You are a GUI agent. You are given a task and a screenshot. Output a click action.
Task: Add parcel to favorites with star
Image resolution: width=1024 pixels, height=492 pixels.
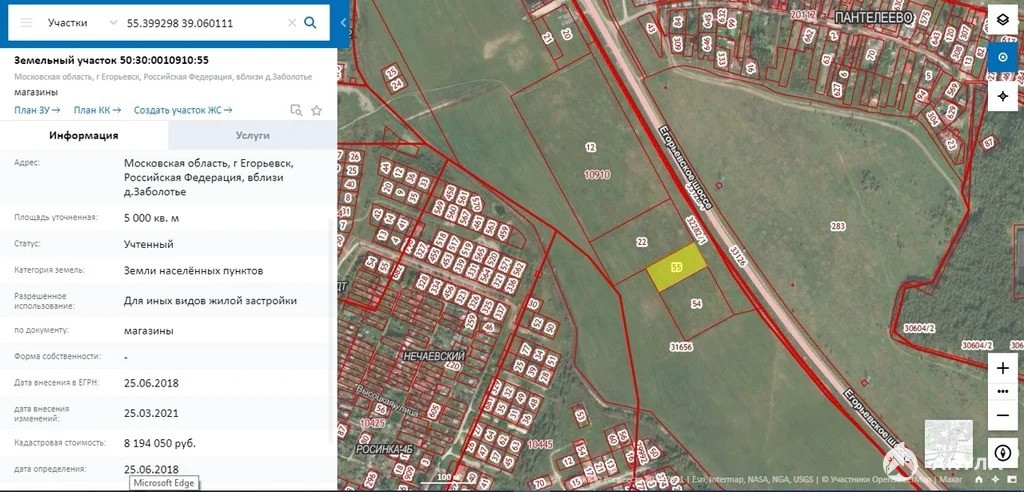tap(317, 110)
